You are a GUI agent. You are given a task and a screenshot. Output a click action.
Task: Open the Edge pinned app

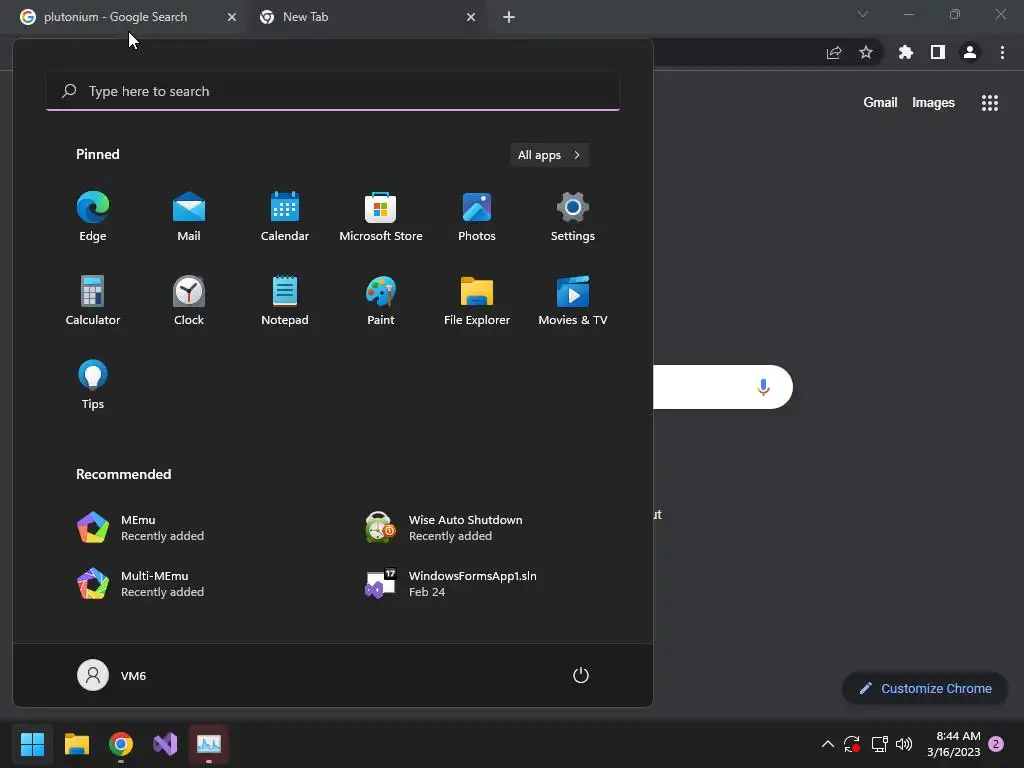point(93,217)
